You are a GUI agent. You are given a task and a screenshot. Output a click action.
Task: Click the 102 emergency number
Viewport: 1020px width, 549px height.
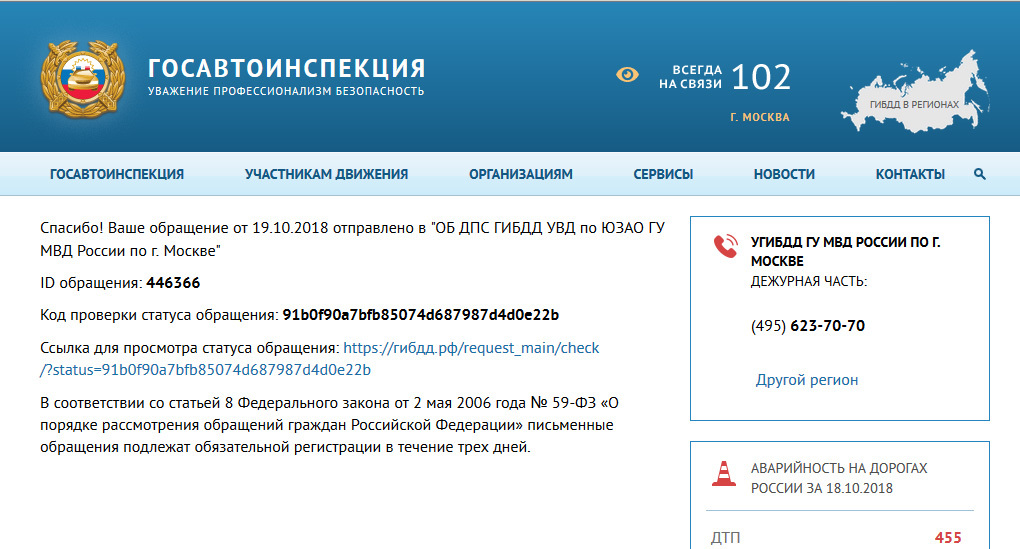761,77
